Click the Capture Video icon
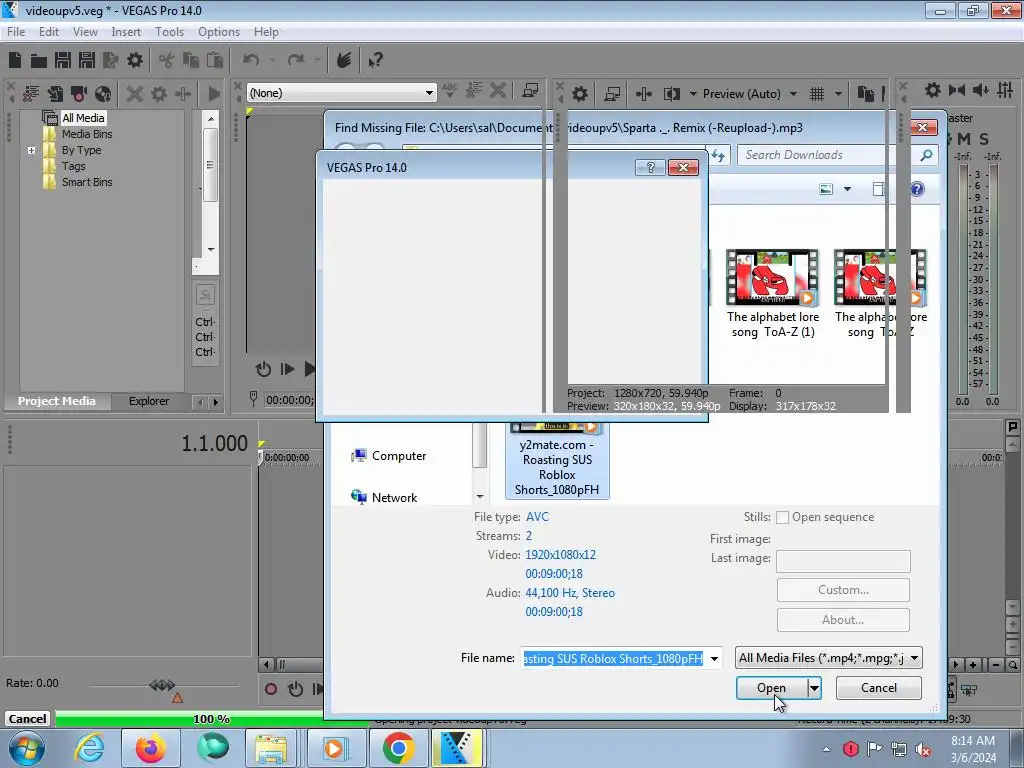The image size is (1024, 768). pyautogui.click(x=79, y=94)
